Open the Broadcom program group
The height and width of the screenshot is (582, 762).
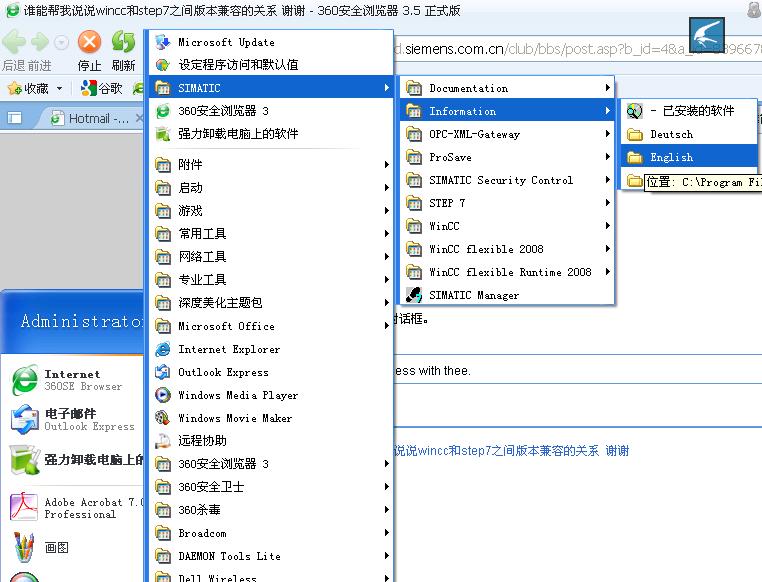pyautogui.click(x=271, y=533)
